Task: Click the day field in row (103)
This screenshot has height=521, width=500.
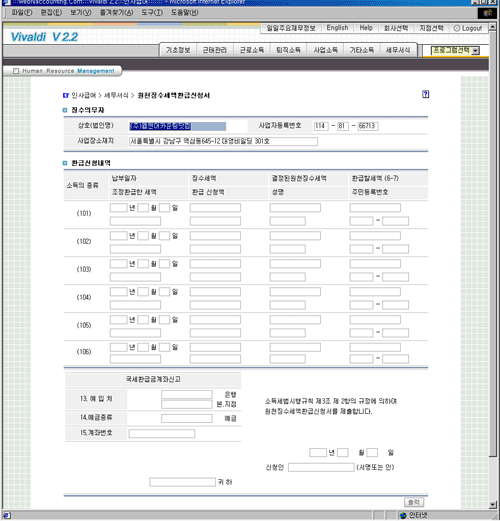Action: click(x=164, y=264)
